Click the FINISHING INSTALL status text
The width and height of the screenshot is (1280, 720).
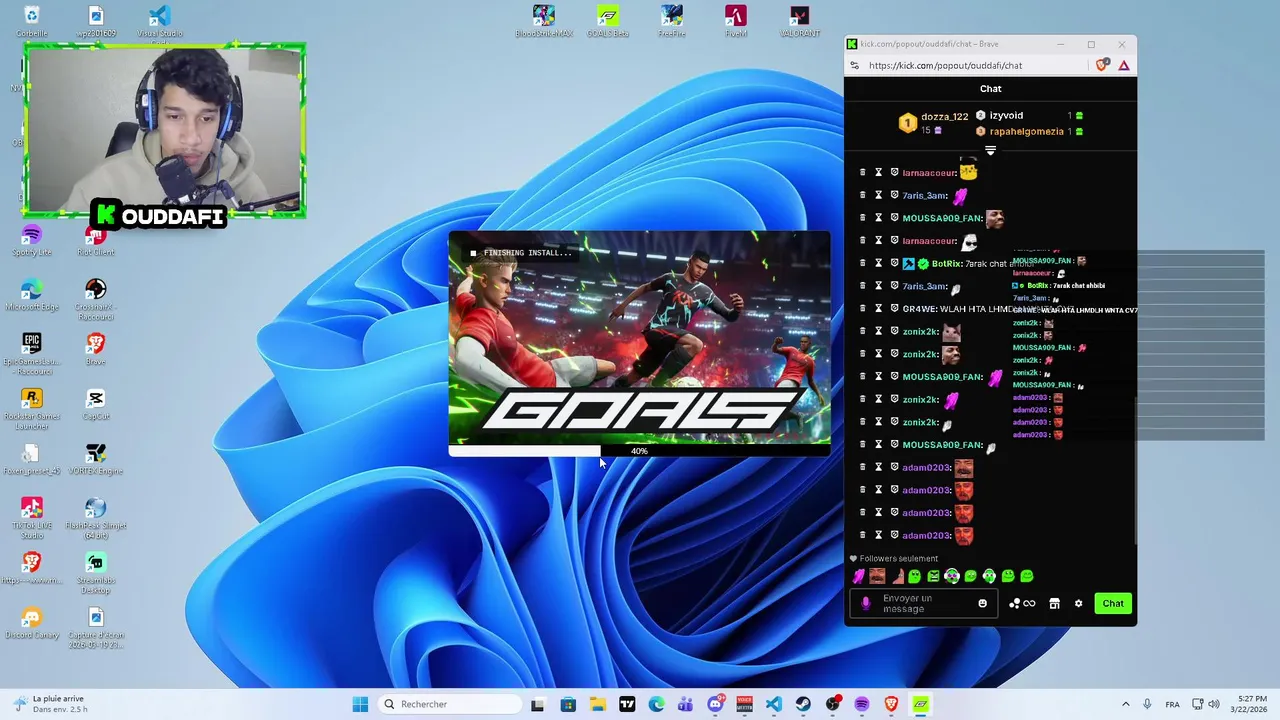[x=527, y=253]
